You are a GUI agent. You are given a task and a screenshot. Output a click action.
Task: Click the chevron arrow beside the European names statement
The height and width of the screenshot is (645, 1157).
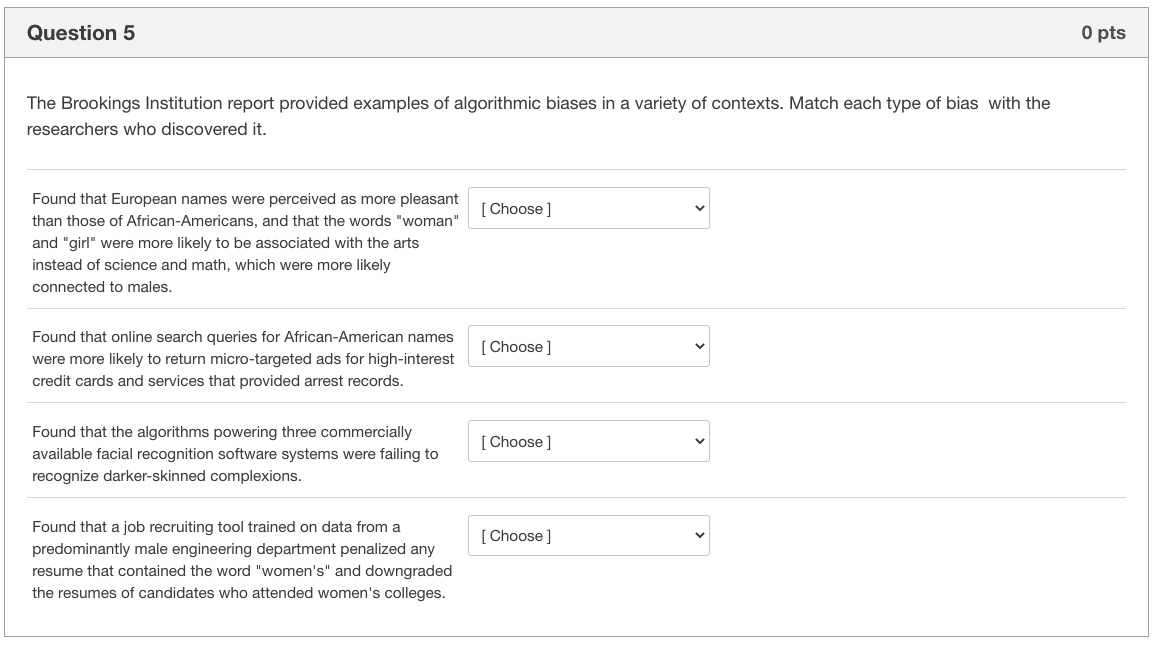point(699,208)
